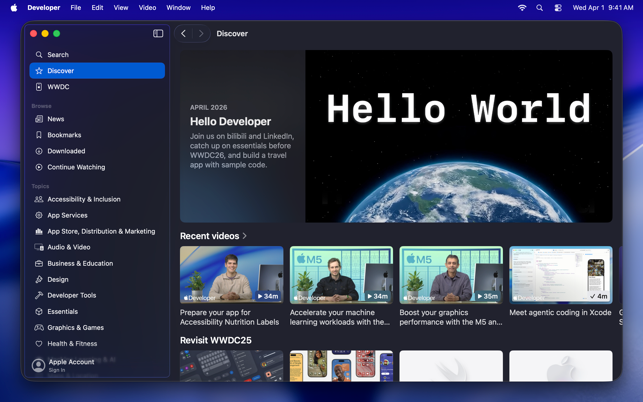Open the Developer app menu

[44, 8]
